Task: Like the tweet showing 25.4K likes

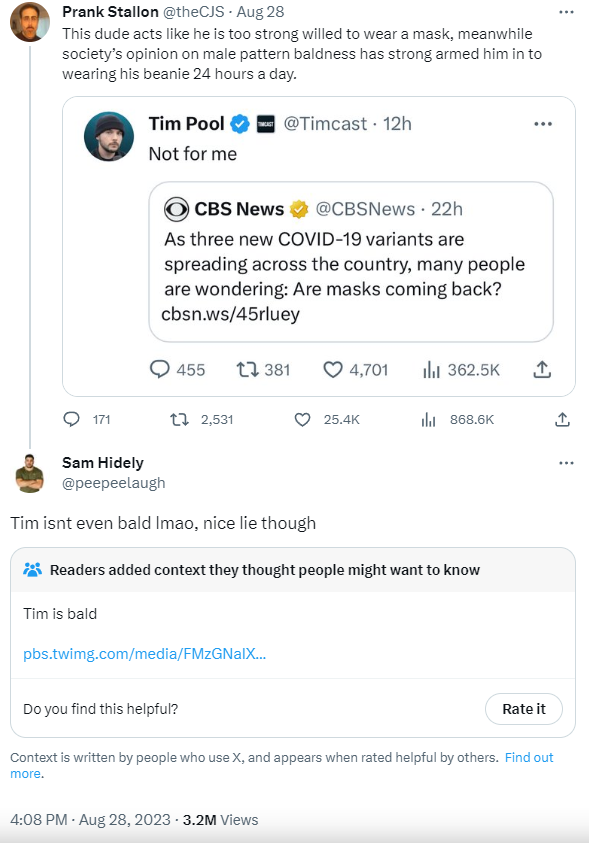Action: (303, 419)
